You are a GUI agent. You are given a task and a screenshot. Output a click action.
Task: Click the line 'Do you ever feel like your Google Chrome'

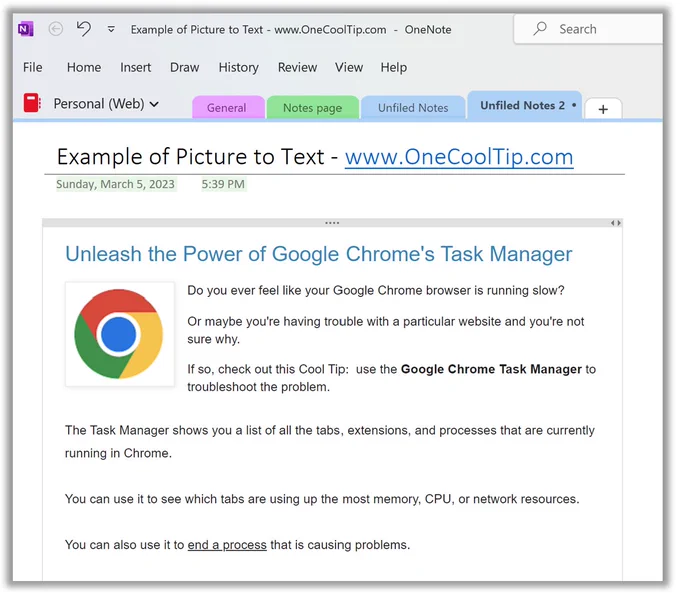[x=376, y=291]
